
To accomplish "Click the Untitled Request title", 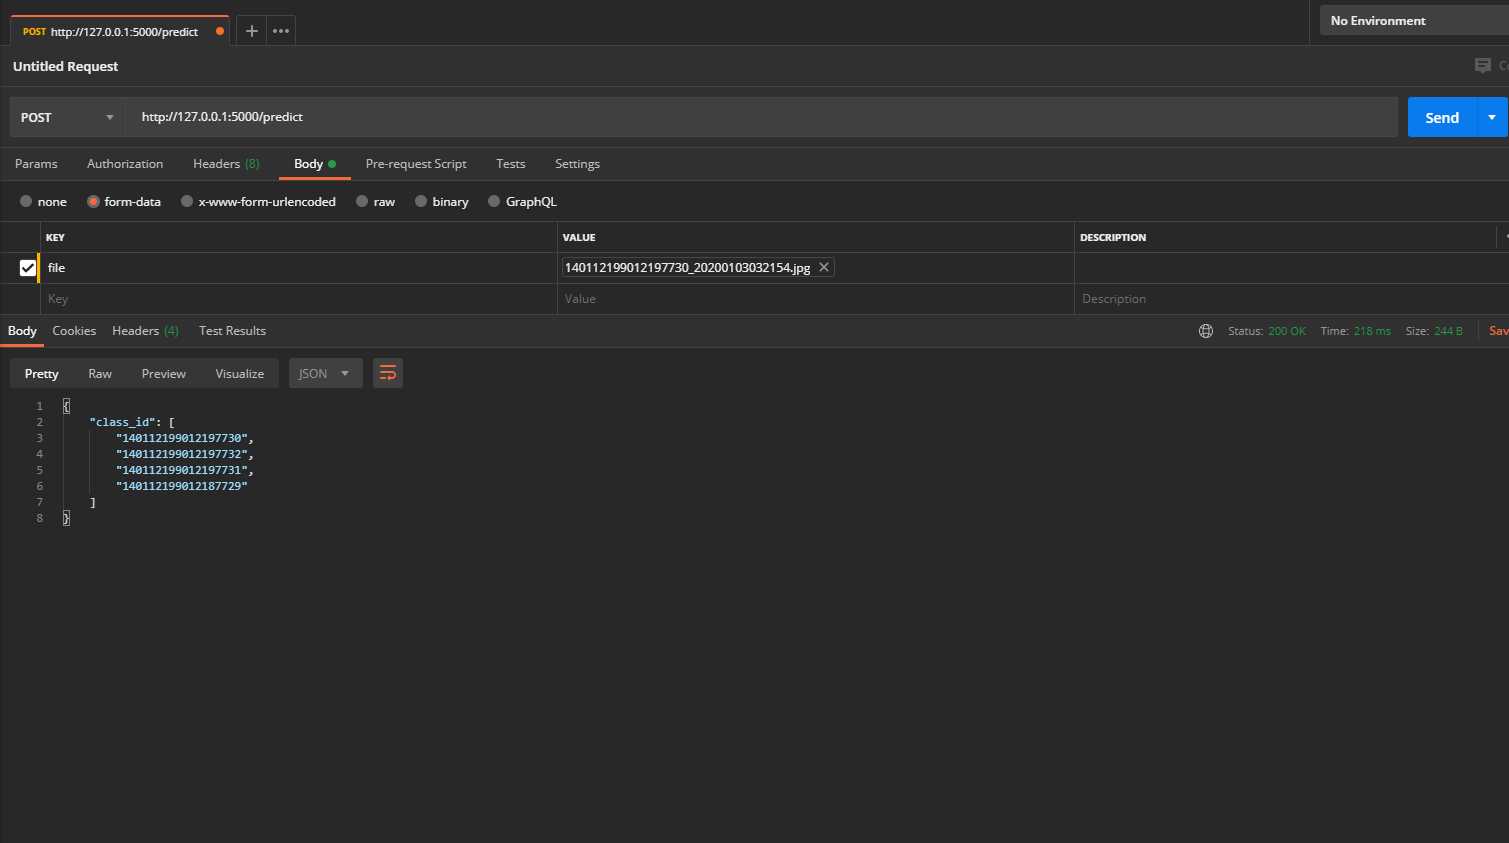I will (x=65, y=66).
